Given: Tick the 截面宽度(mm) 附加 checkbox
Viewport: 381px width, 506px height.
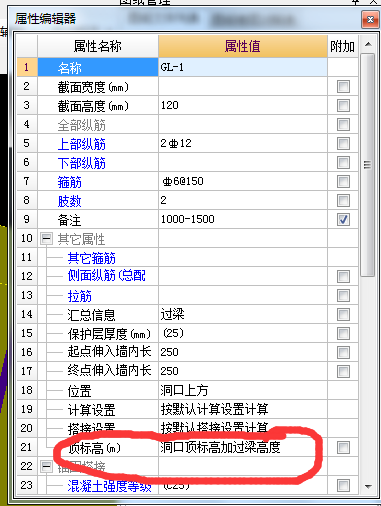Looking at the screenshot, I should tap(343, 87).
